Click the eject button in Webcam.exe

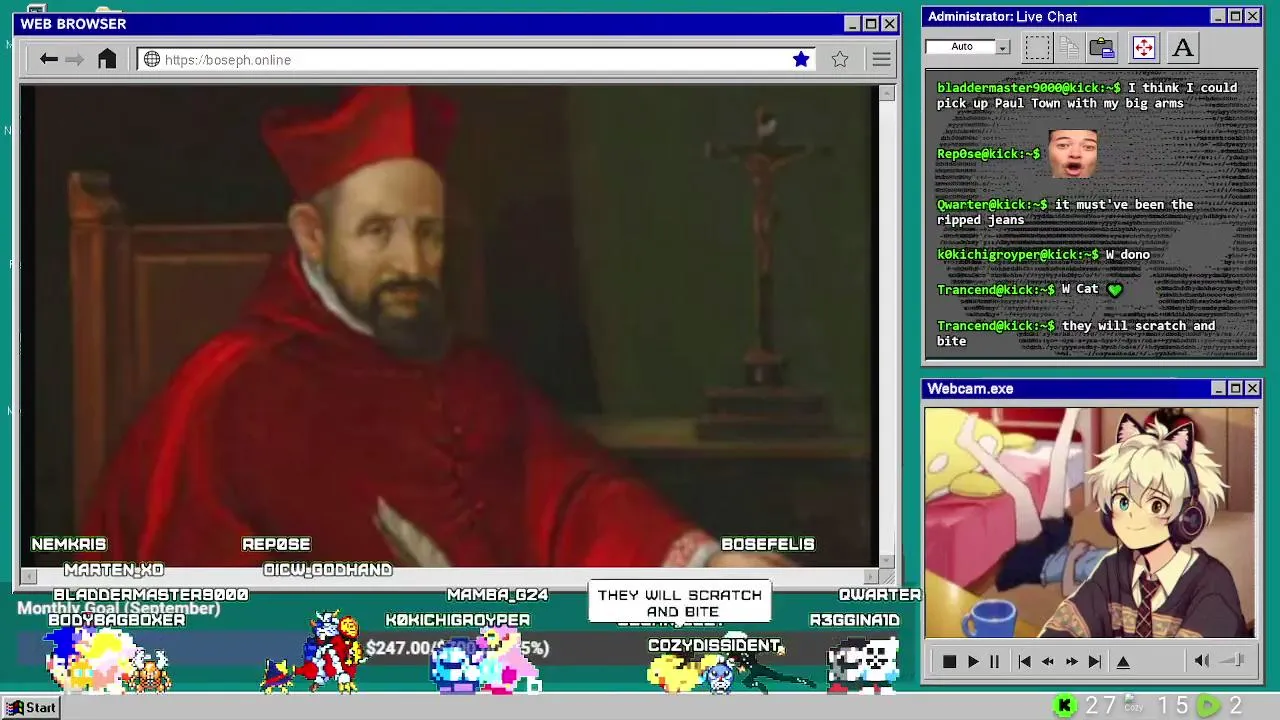pyautogui.click(x=1123, y=662)
